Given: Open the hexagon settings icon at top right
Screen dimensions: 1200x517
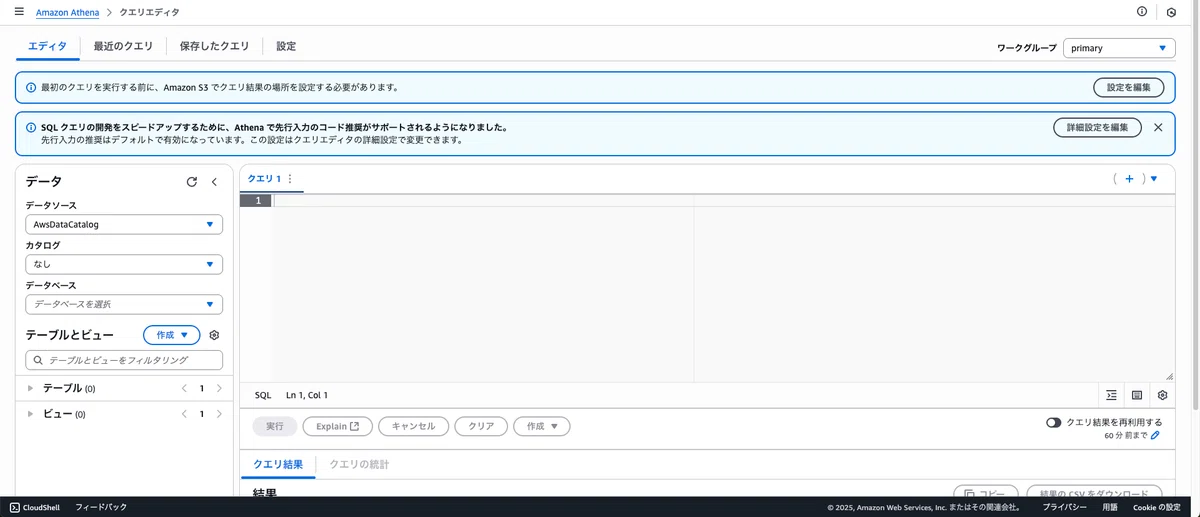Looking at the screenshot, I should tap(1171, 12).
